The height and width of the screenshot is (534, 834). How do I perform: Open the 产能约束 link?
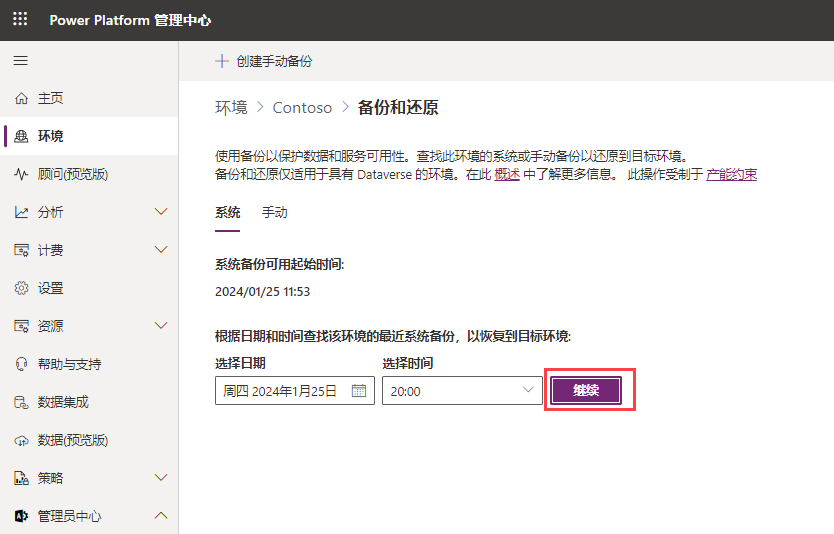tap(731, 174)
